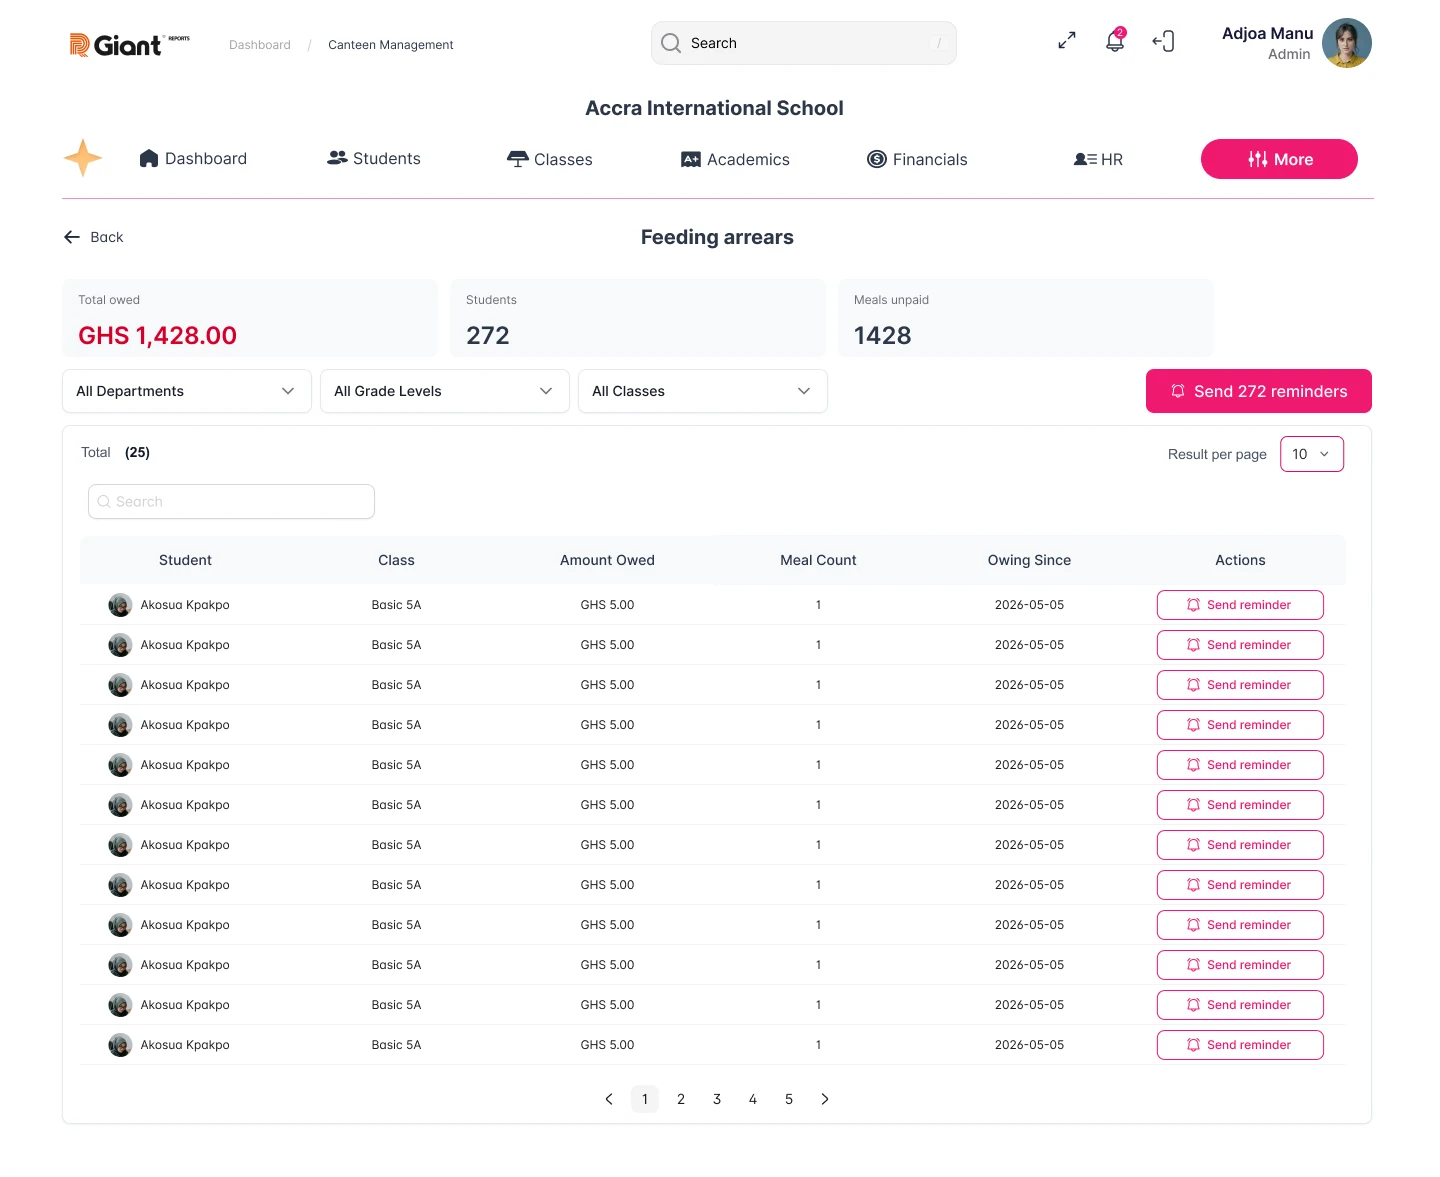Go to the next page with the right chevron
Image resolution: width=1440 pixels, height=1177 pixels.
point(825,1099)
